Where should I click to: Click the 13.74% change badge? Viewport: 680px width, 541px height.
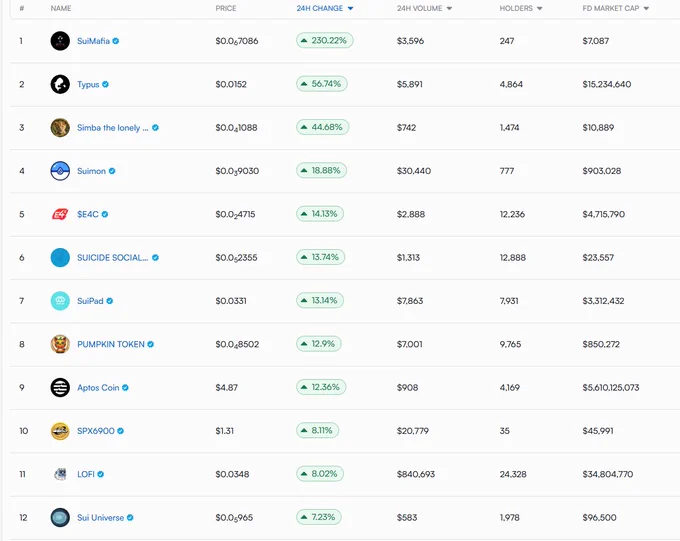[x=320, y=257]
